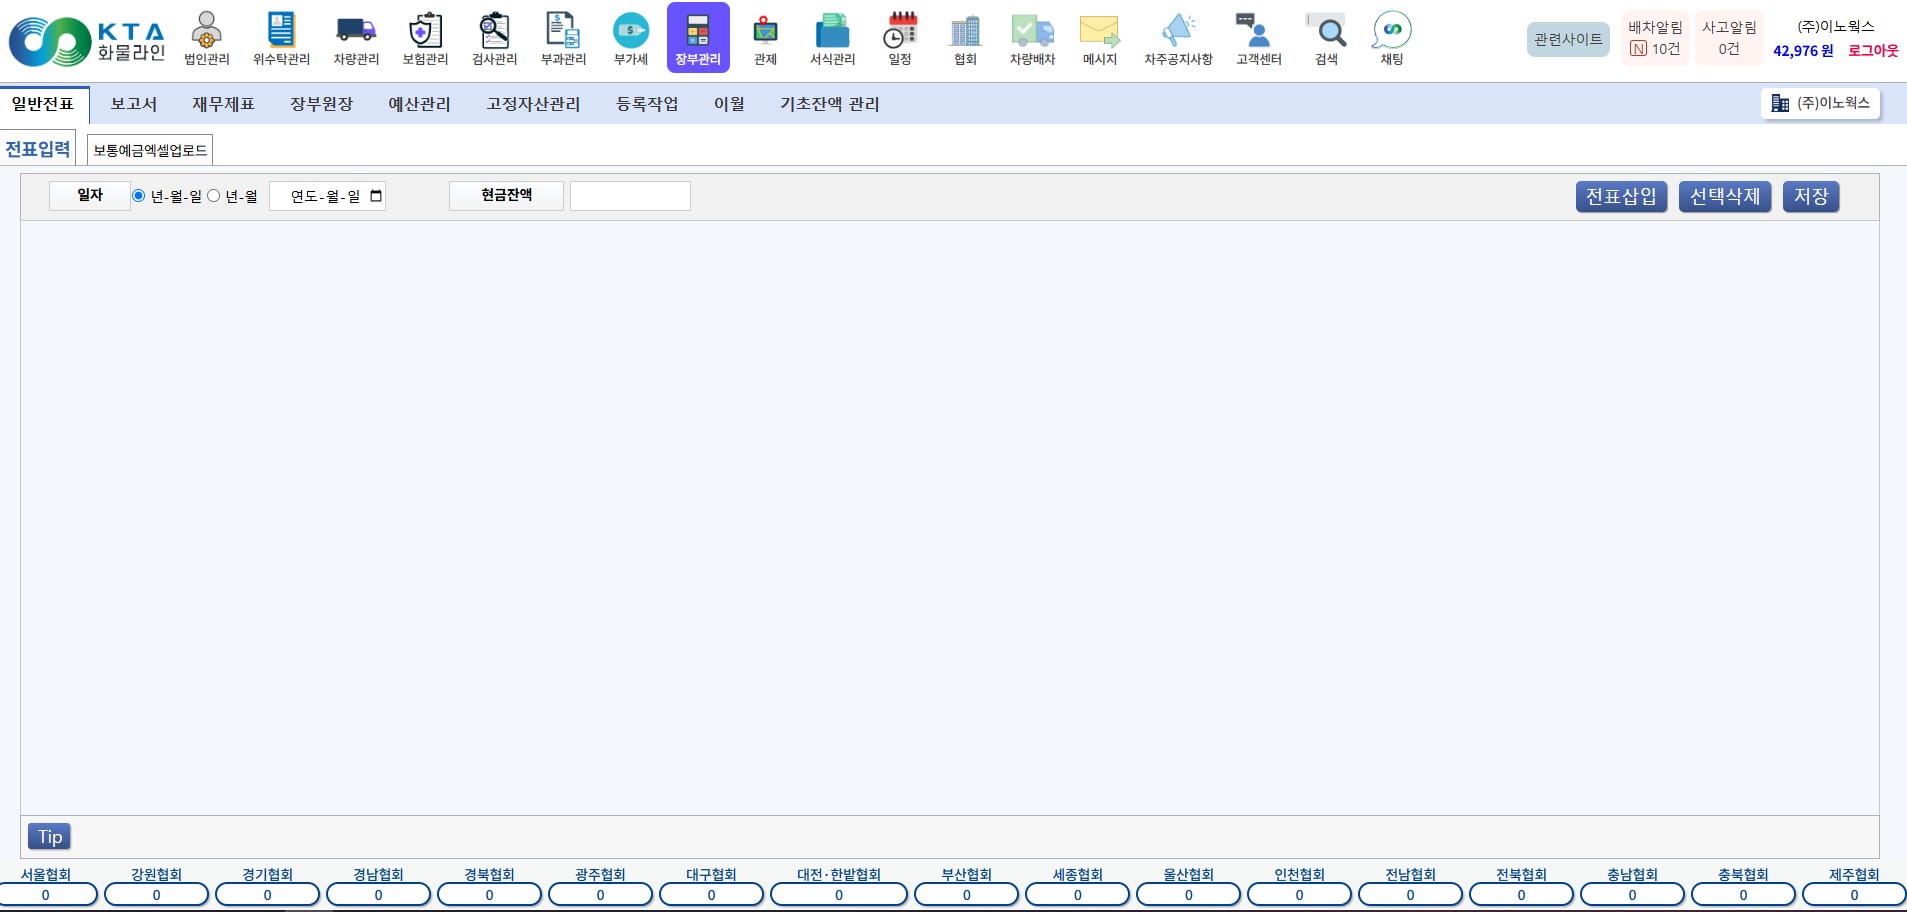Screen dimensions: 1907x912
Task: Expand the 관련사이트 list
Action: coord(1567,39)
